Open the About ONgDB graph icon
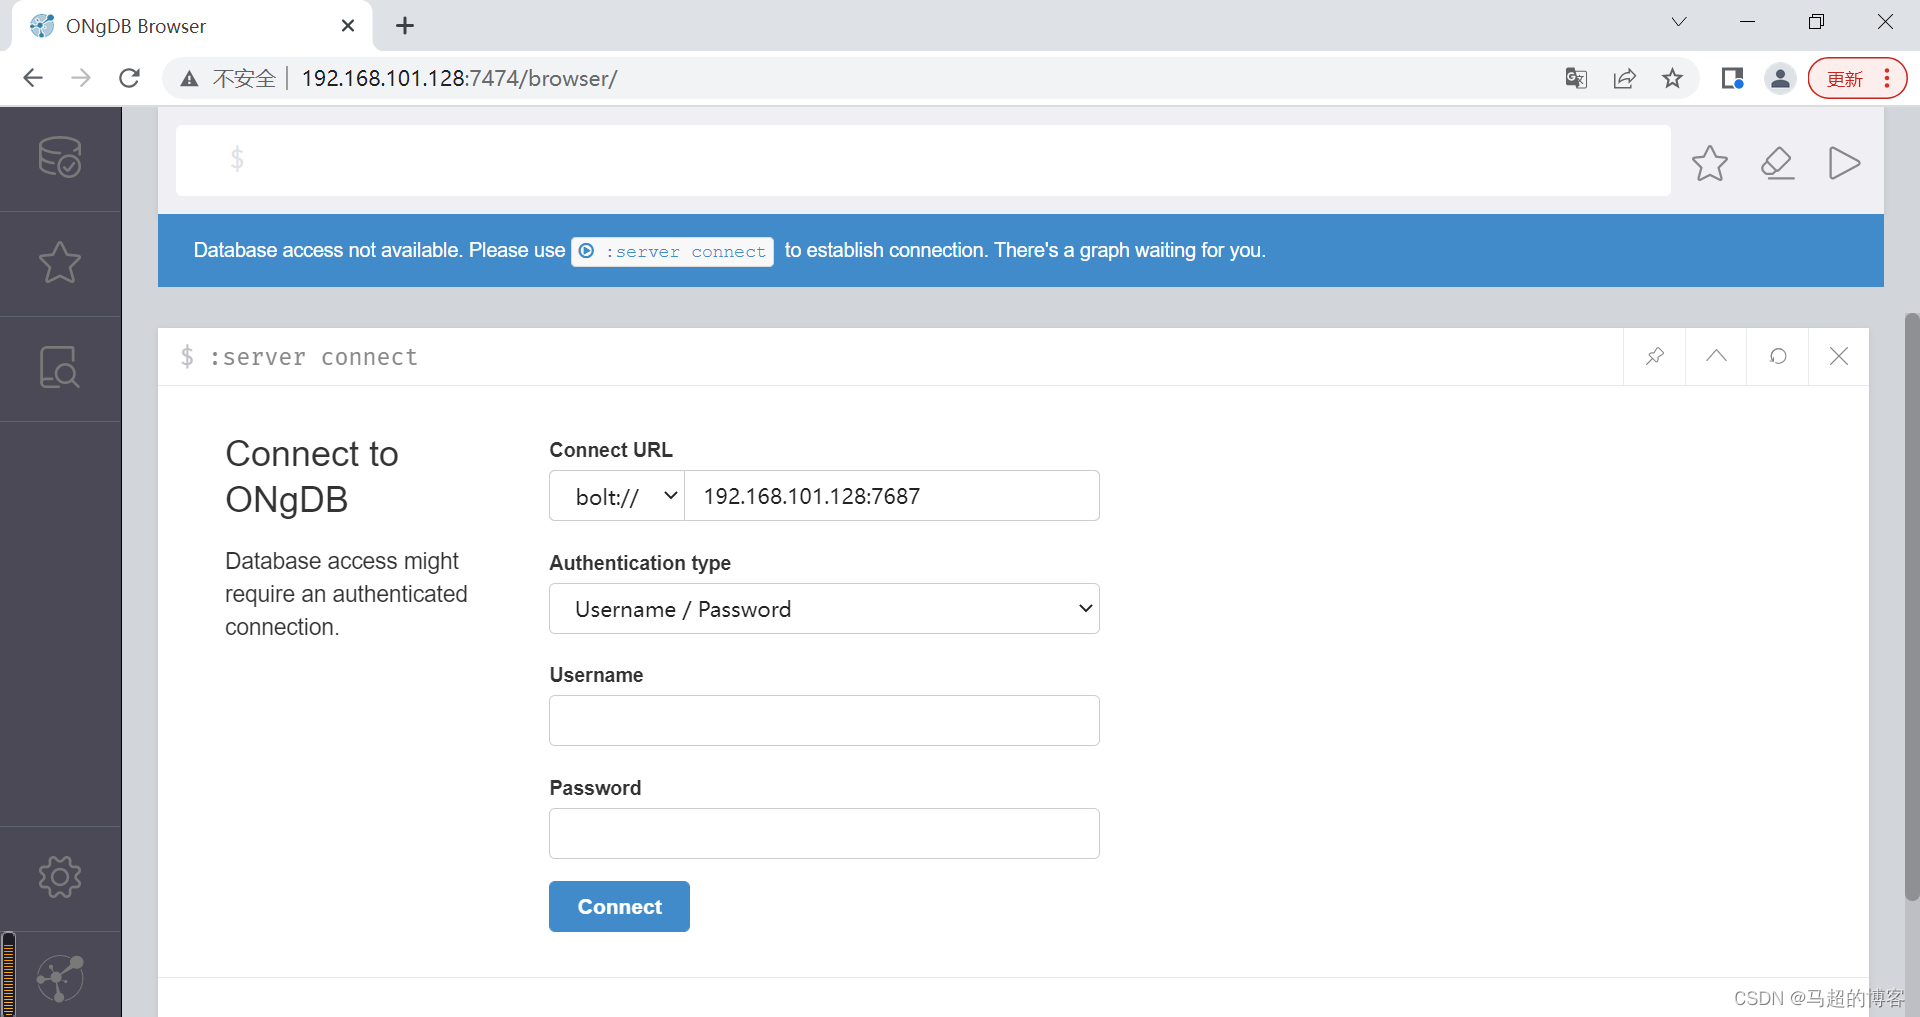The image size is (1920, 1017). point(60,978)
